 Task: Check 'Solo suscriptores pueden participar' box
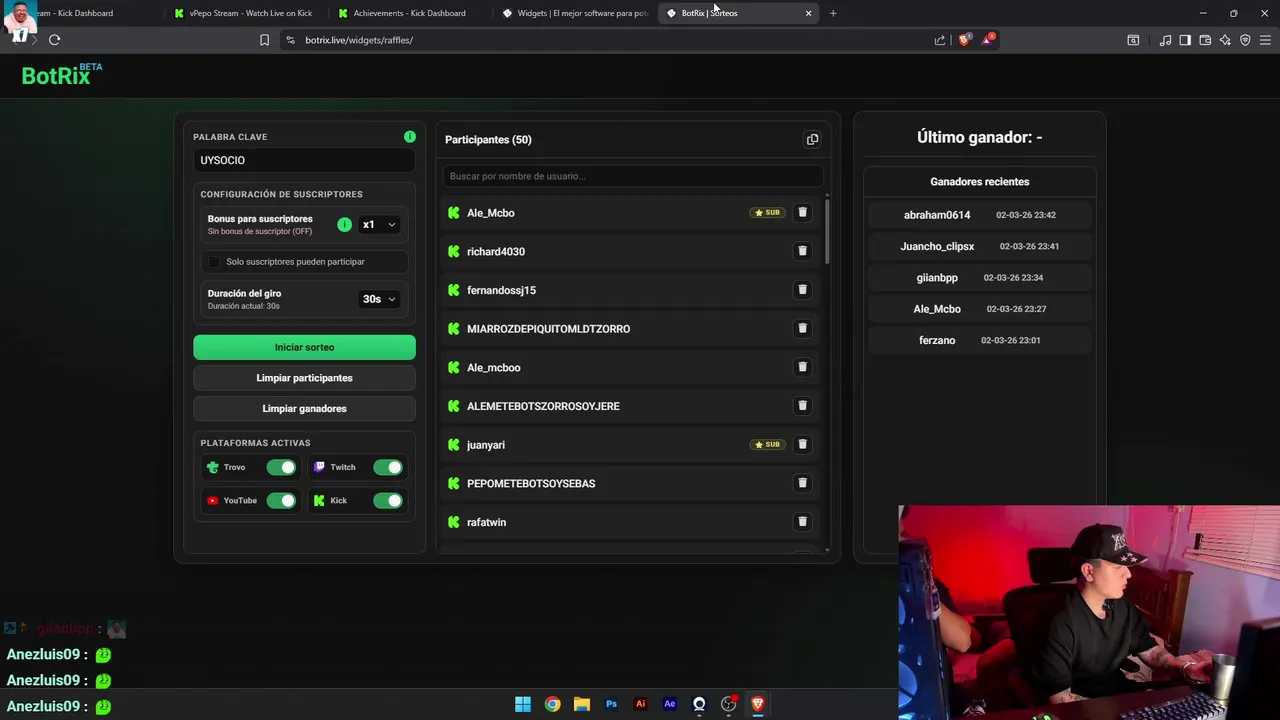pyautogui.click(x=213, y=262)
